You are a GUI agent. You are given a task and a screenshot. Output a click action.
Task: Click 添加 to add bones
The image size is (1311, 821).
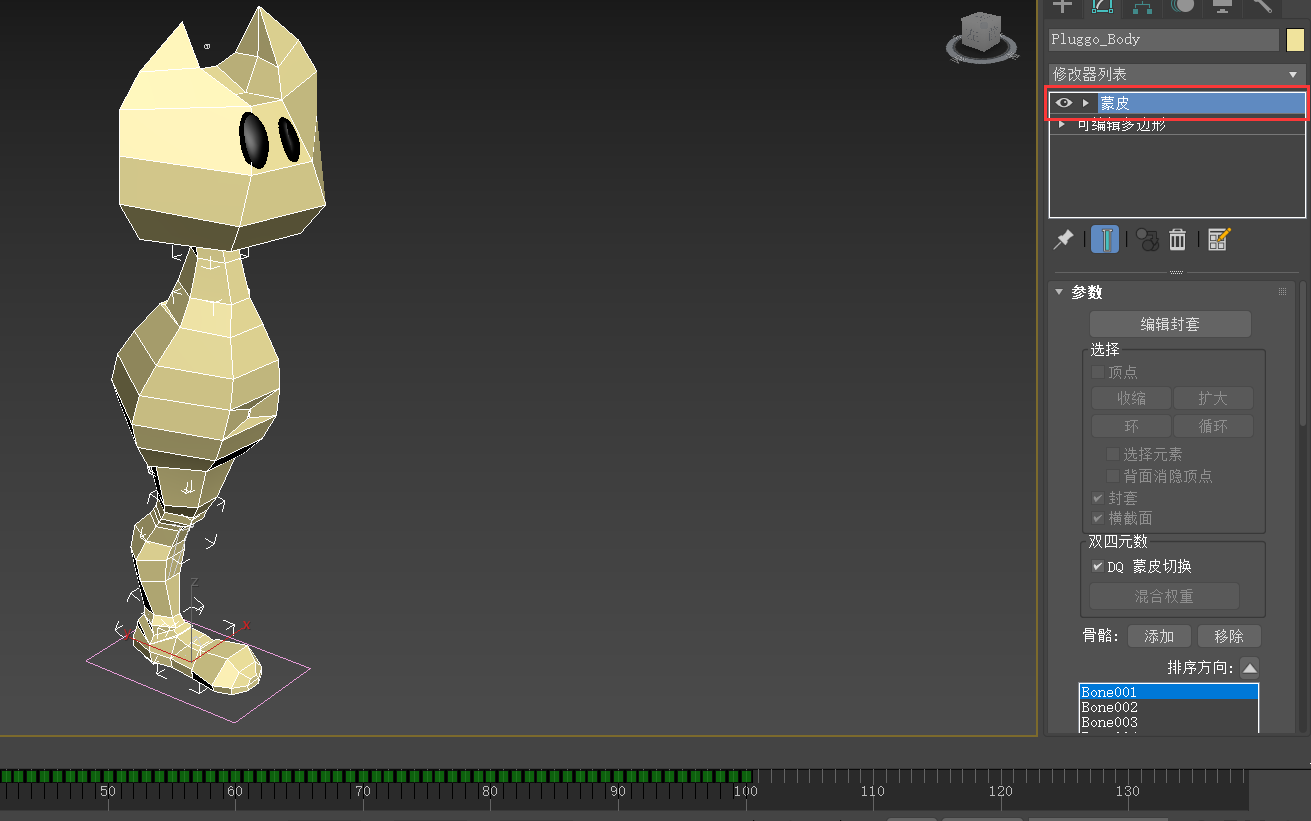(1159, 635)
